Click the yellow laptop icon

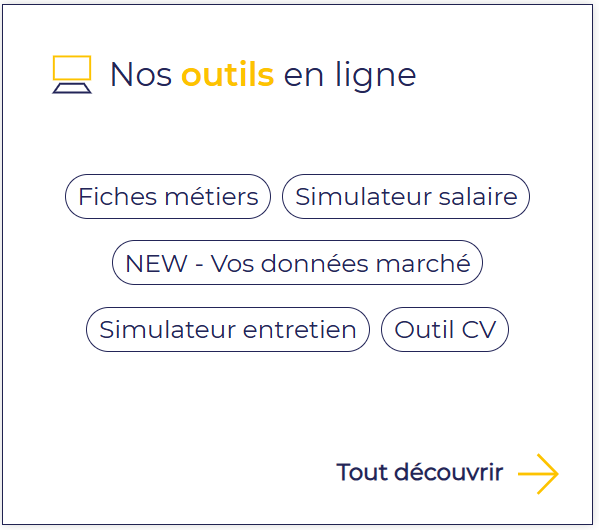(x=72, y=75)
